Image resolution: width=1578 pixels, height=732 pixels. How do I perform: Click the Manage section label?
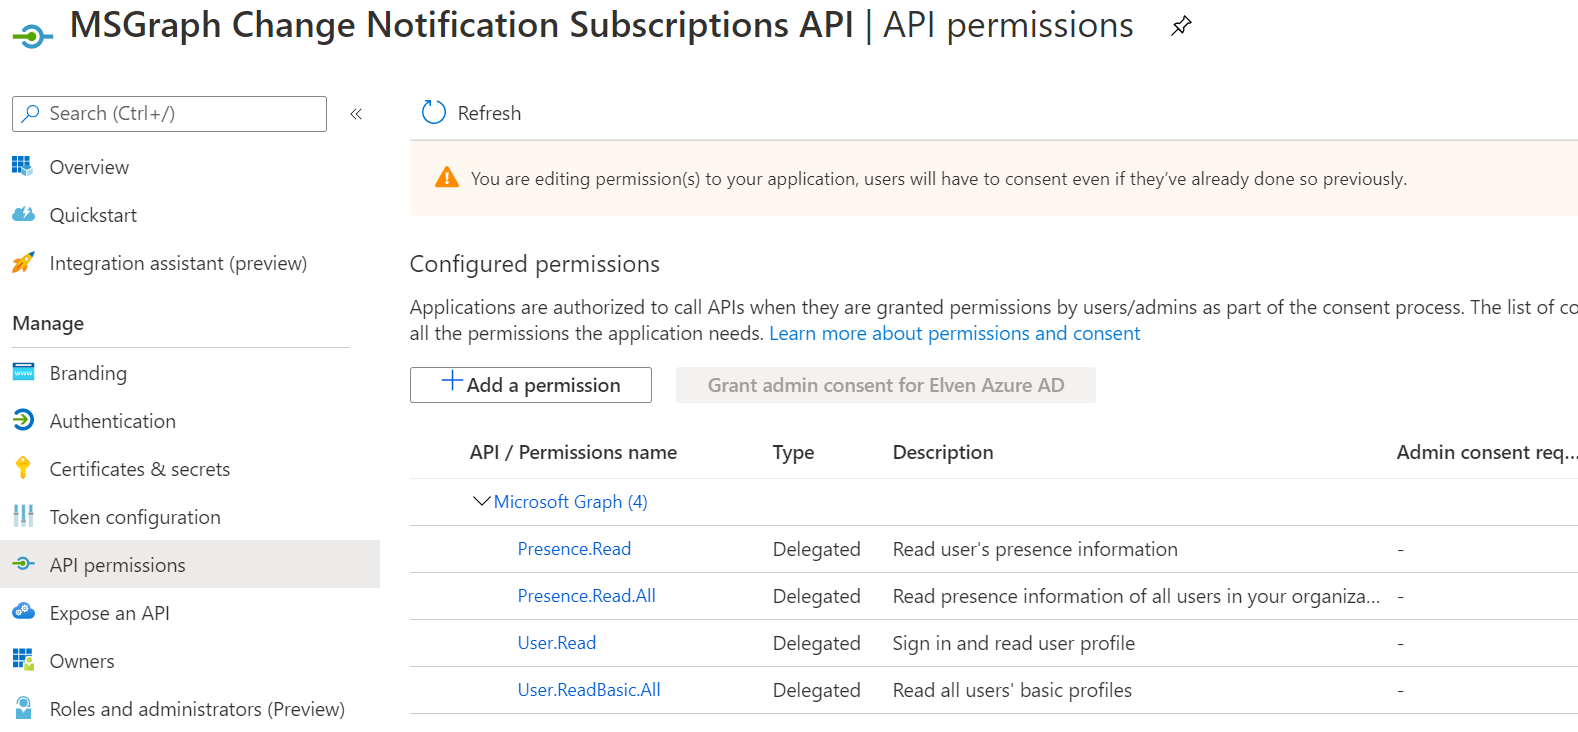pos(48,324)
